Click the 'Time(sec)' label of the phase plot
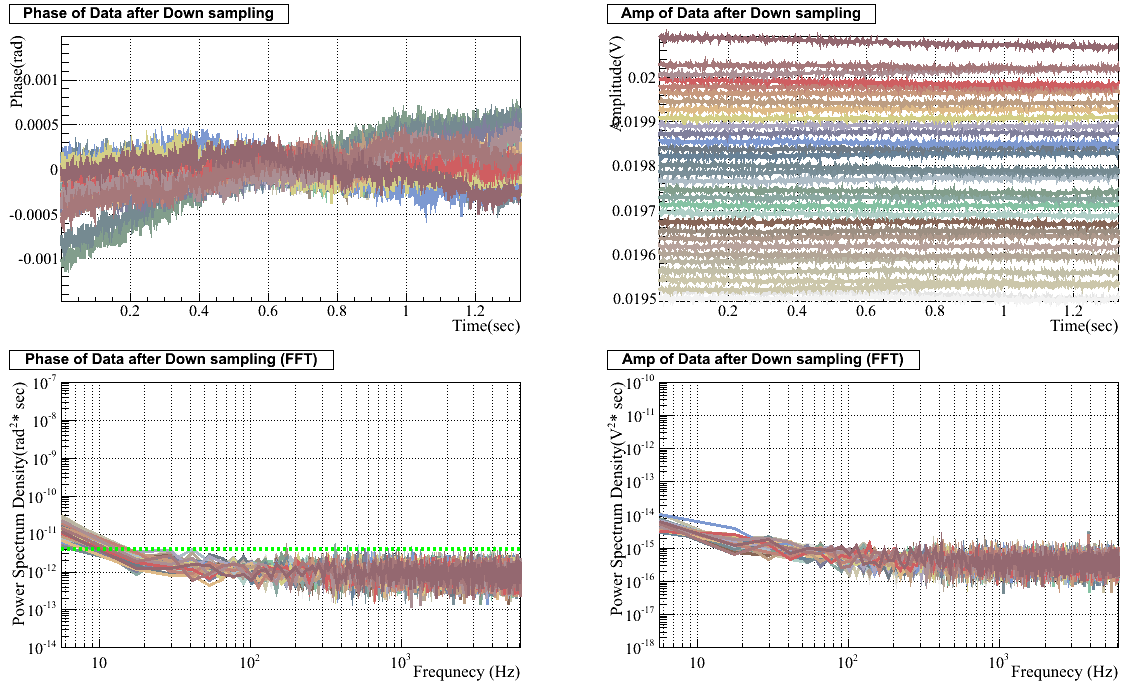The width and height of the screenshot is (1130, 685). (x=485, y=326)
